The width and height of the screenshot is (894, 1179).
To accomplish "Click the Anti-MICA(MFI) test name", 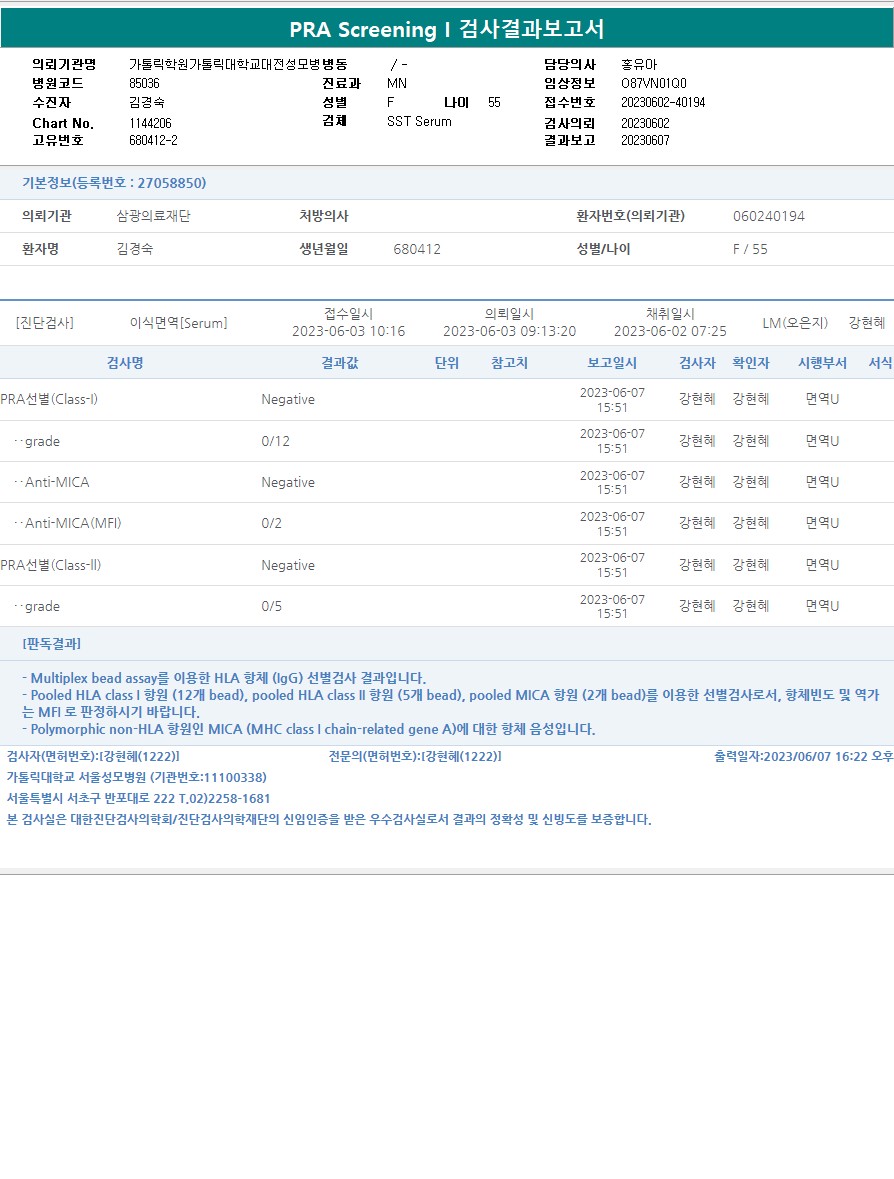I will pos(73,523).
